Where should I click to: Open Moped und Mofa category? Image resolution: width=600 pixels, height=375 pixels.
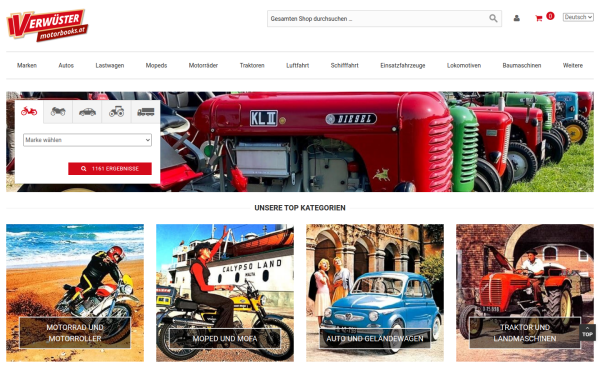click(x=225, y=293)
